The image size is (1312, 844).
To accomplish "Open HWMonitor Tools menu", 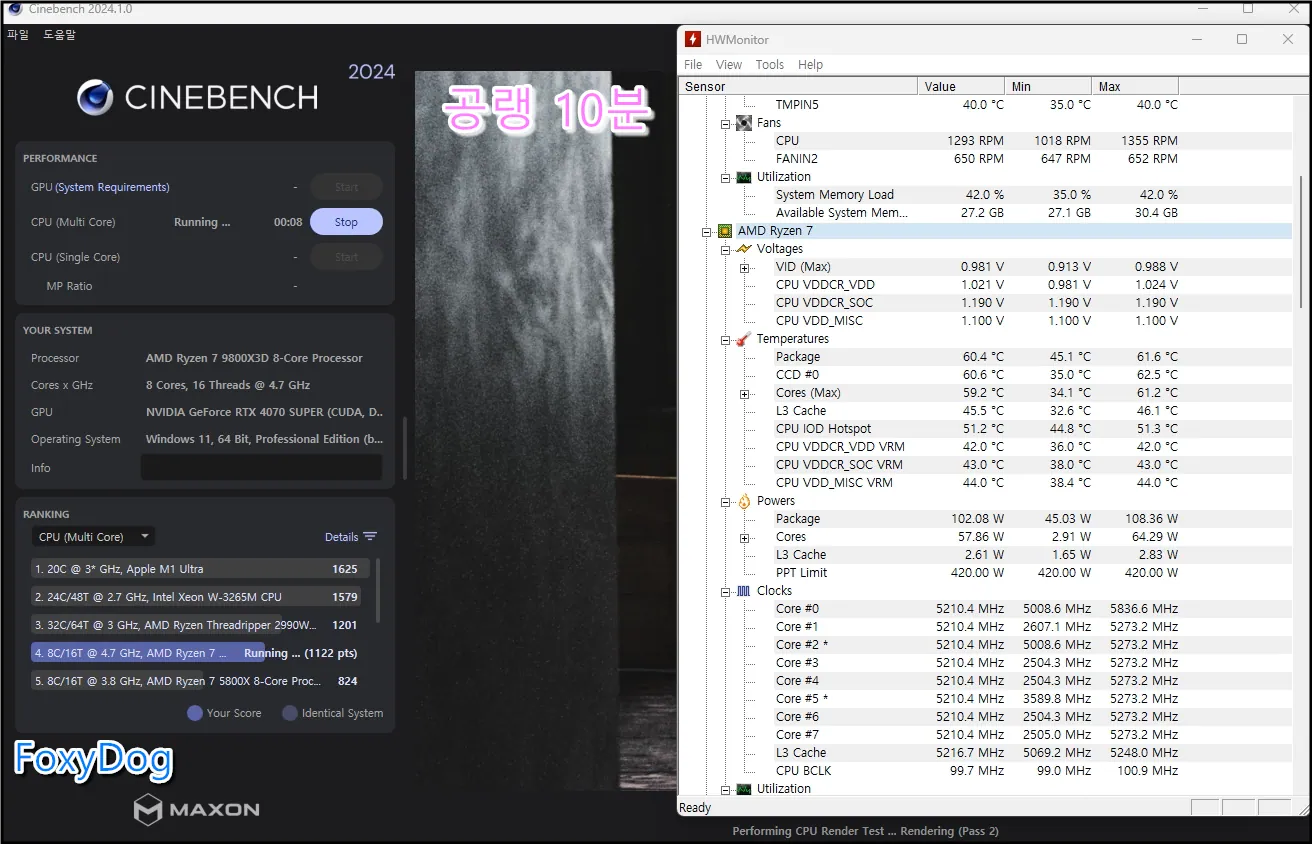I will (770, 64).
